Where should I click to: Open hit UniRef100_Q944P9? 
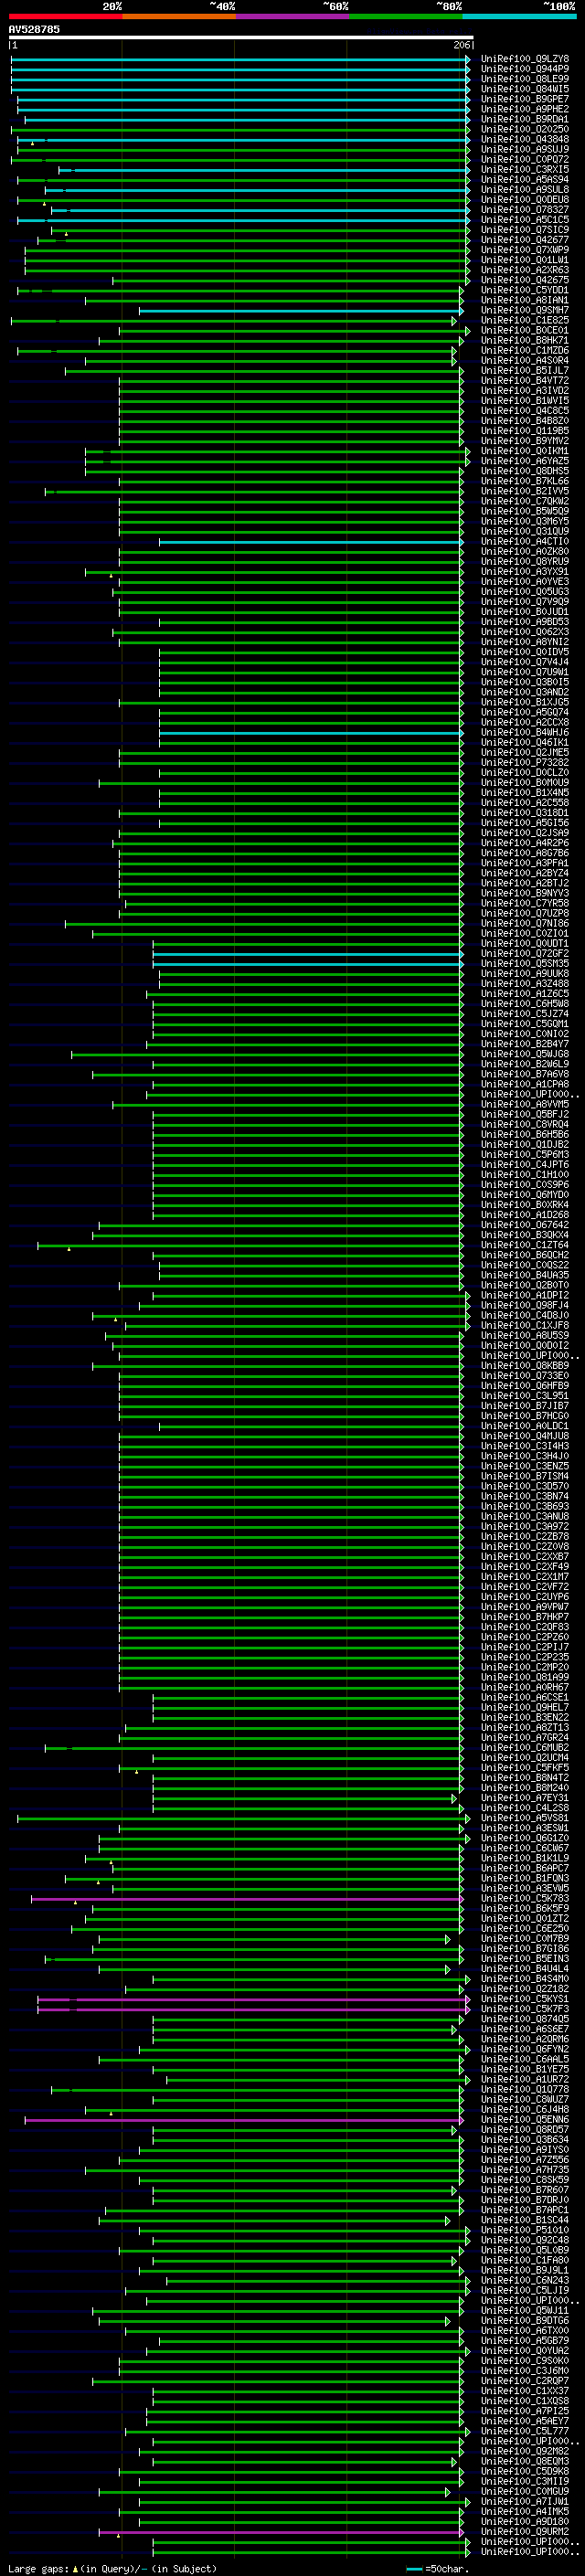(525, 69)
